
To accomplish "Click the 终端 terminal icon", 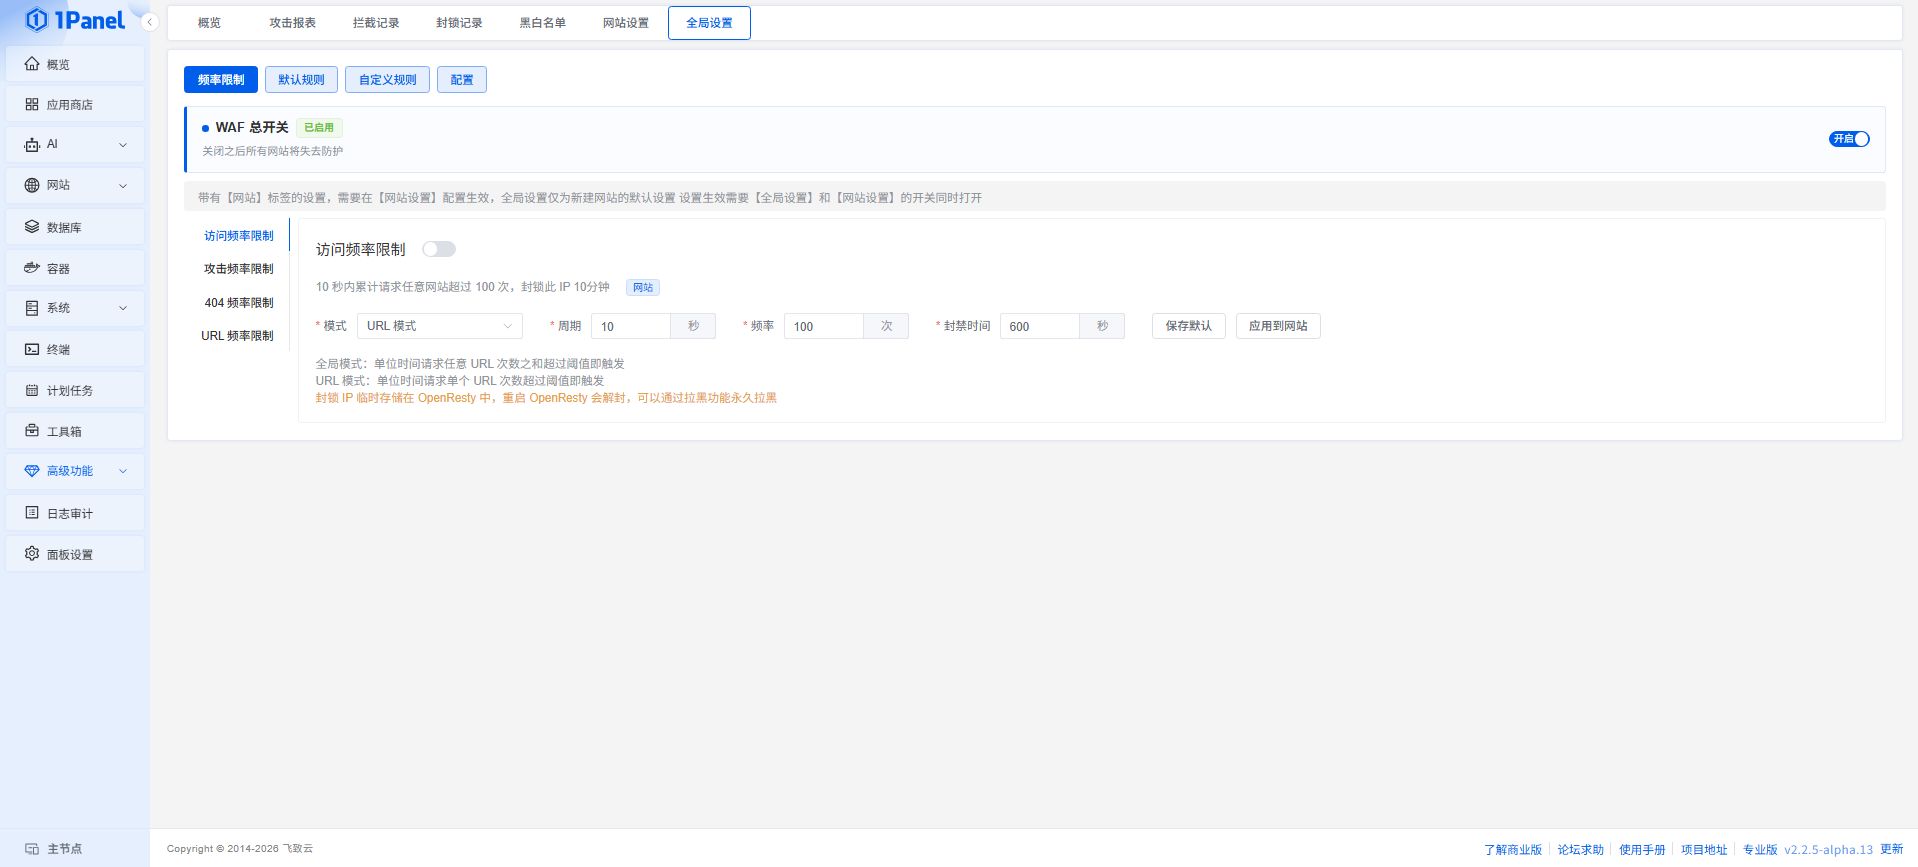I will click(x=32, y=349).
